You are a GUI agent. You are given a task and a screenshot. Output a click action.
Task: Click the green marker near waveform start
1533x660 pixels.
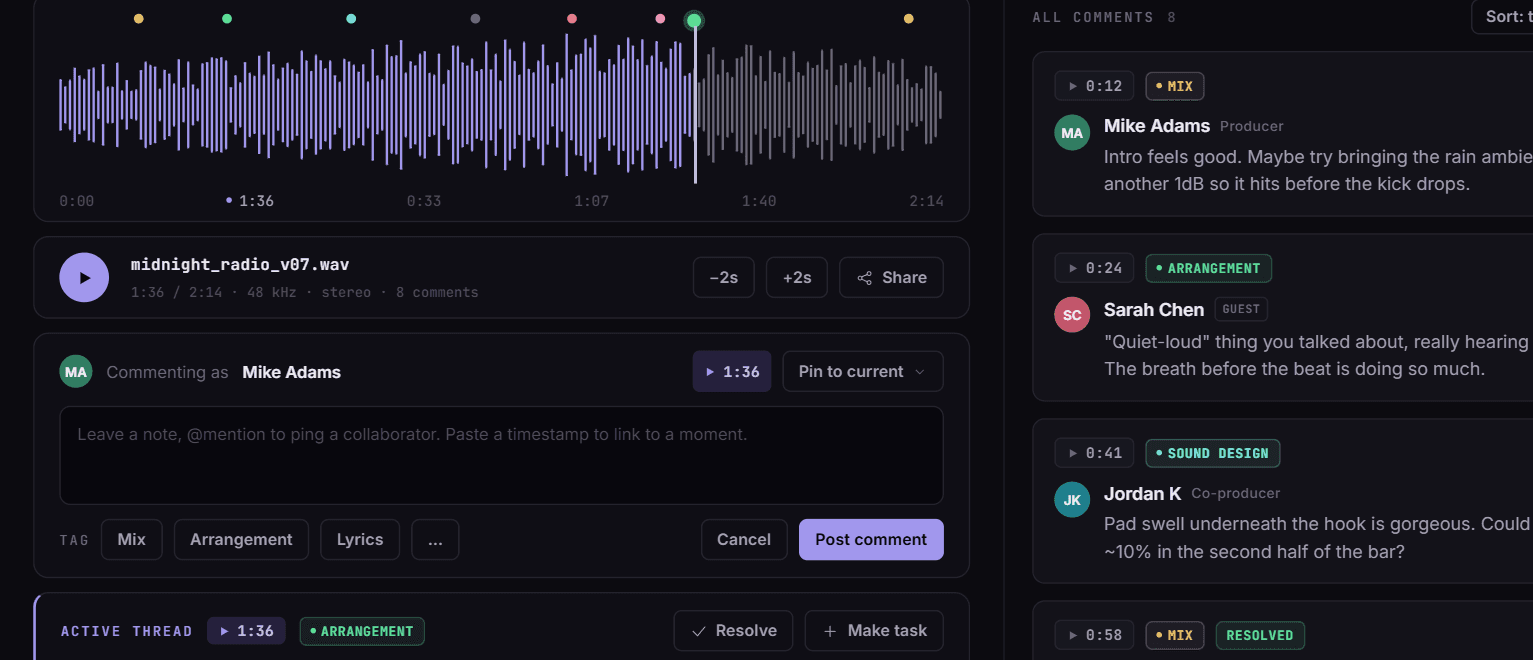click(x=227, y=19)
